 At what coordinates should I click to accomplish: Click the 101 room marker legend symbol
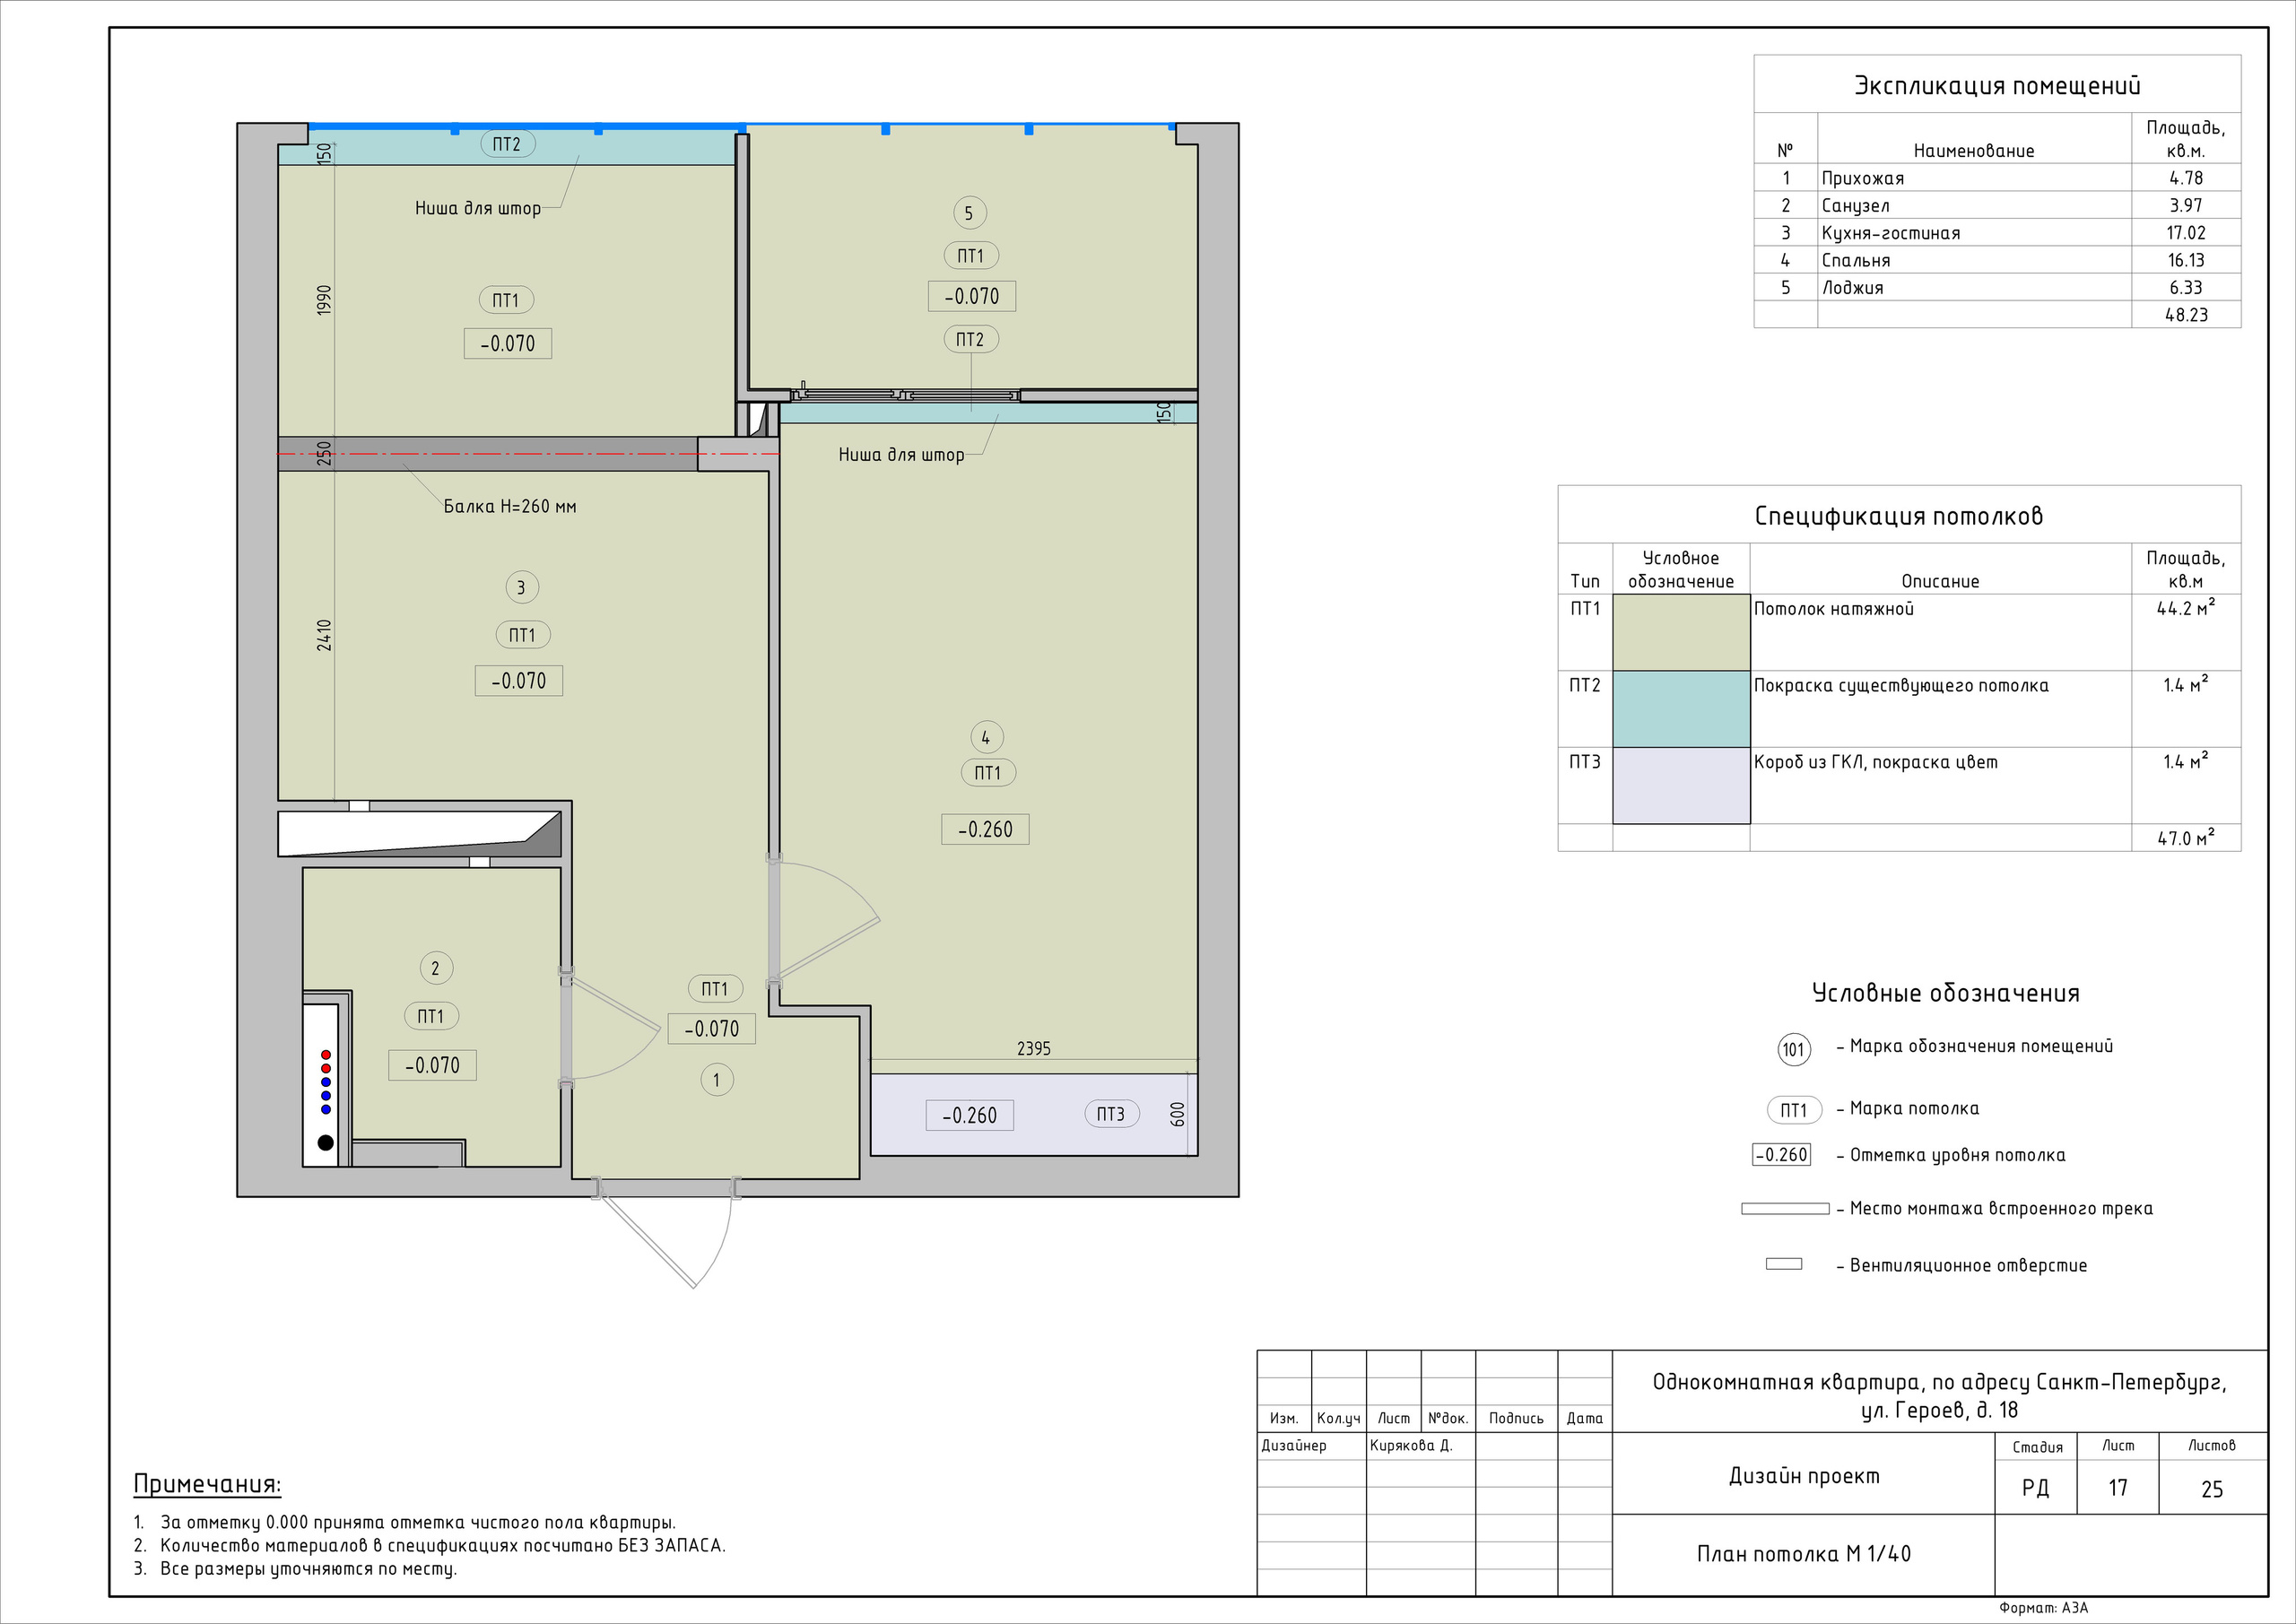point(1793,1049)
